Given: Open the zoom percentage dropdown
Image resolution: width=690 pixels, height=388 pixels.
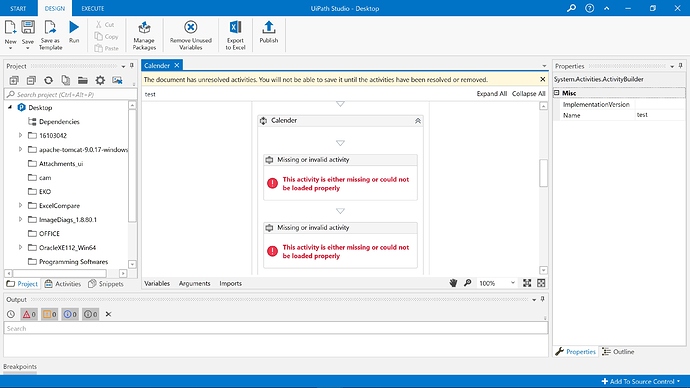Looking at the screenshot, I should click(513, 283).
